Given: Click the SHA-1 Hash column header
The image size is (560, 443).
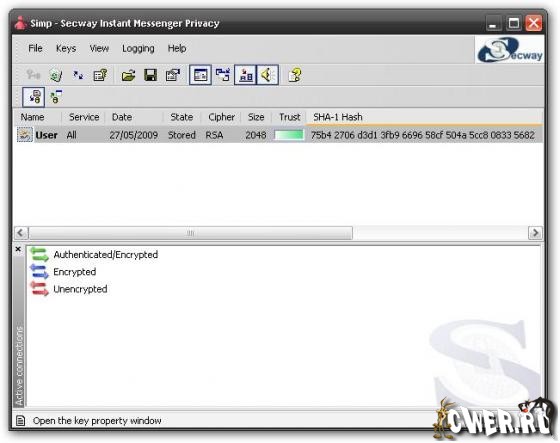Looking at the screenshot, I should tap(424, 117).
